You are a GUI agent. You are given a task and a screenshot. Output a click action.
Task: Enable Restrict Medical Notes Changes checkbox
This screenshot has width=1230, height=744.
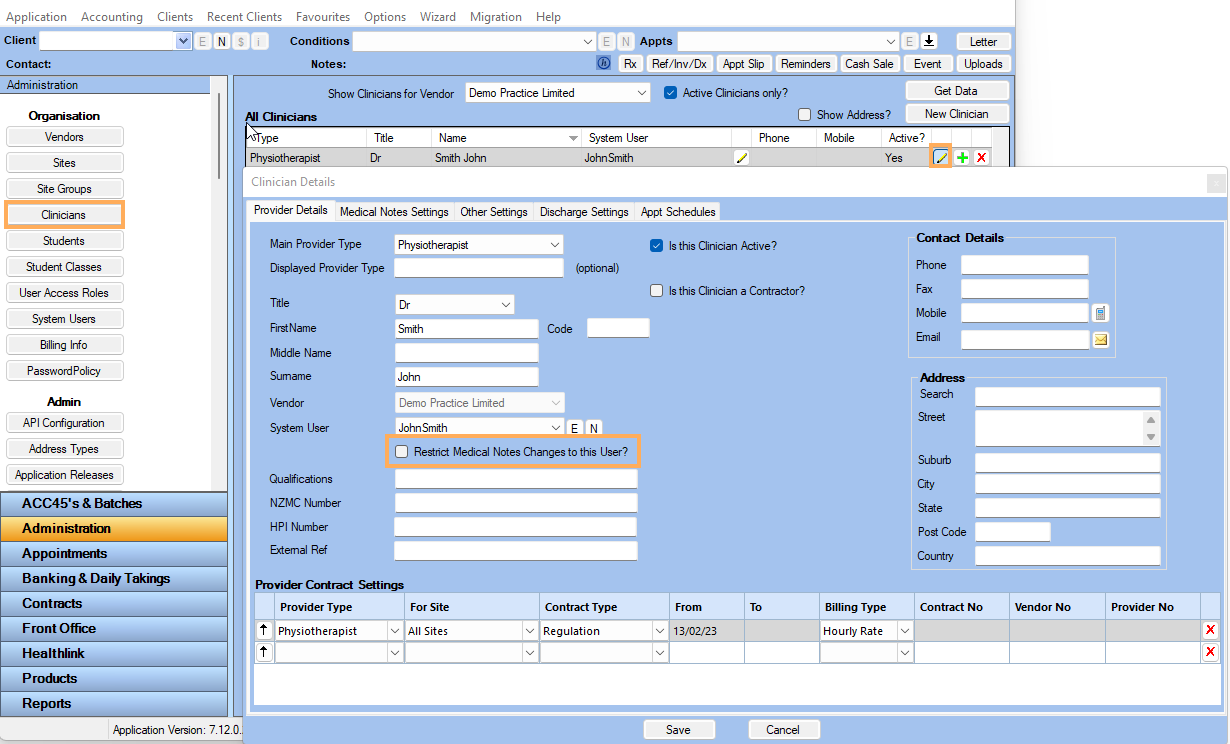[402, 452]
